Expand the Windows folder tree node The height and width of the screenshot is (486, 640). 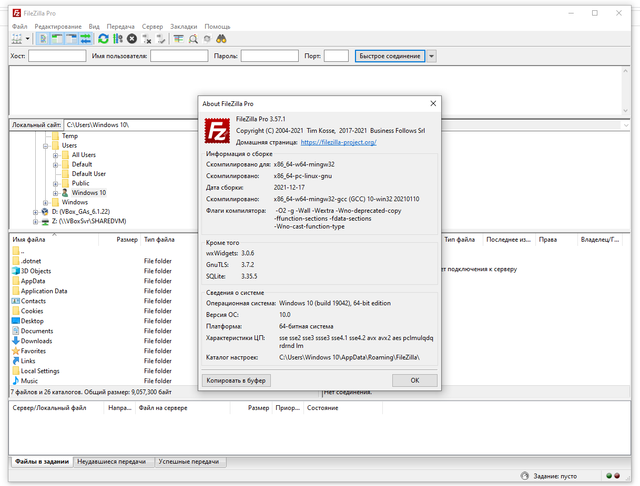(x=46, y=202)
